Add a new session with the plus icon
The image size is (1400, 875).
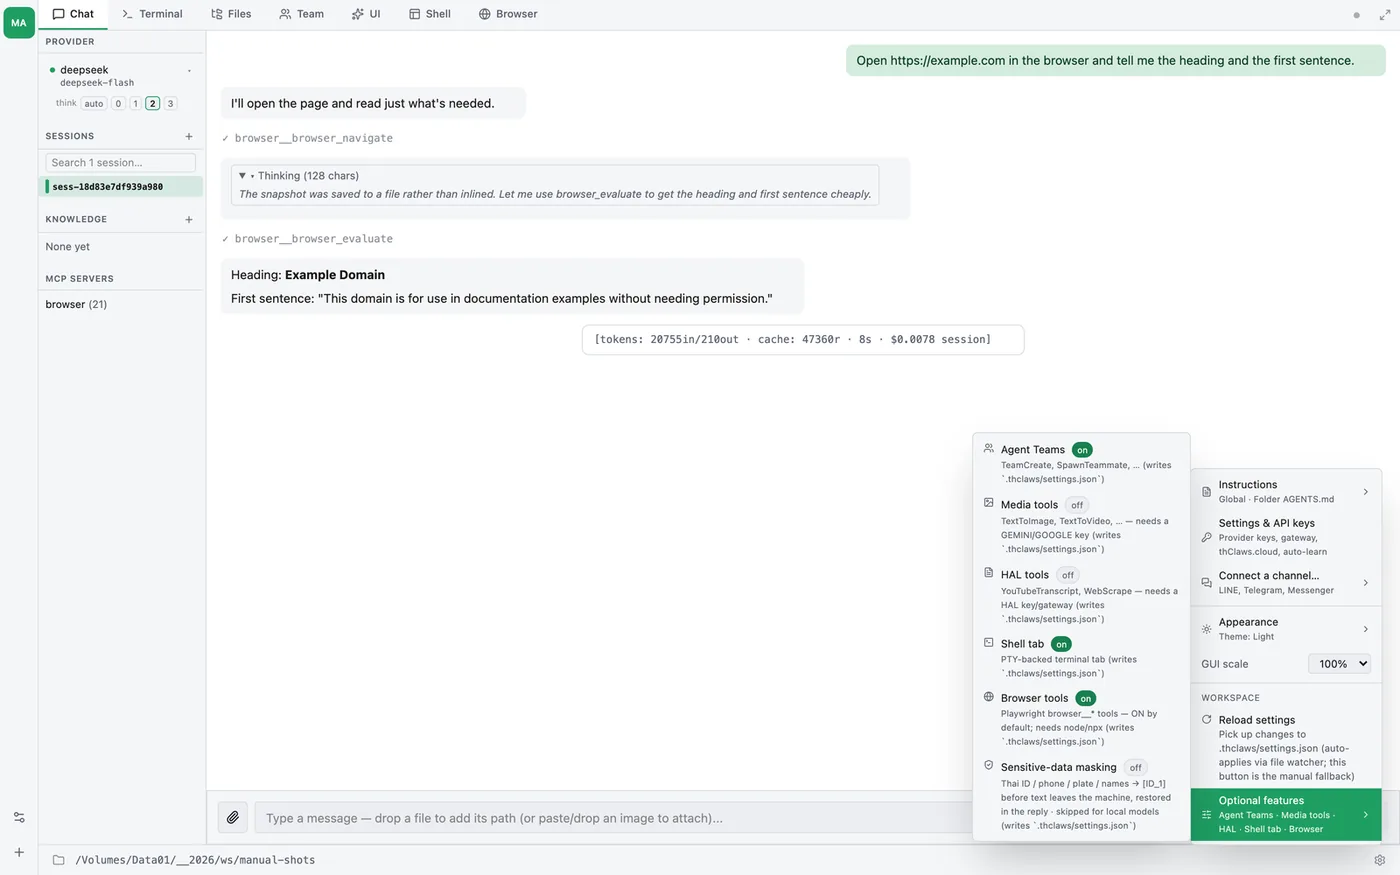click(189, 136)
